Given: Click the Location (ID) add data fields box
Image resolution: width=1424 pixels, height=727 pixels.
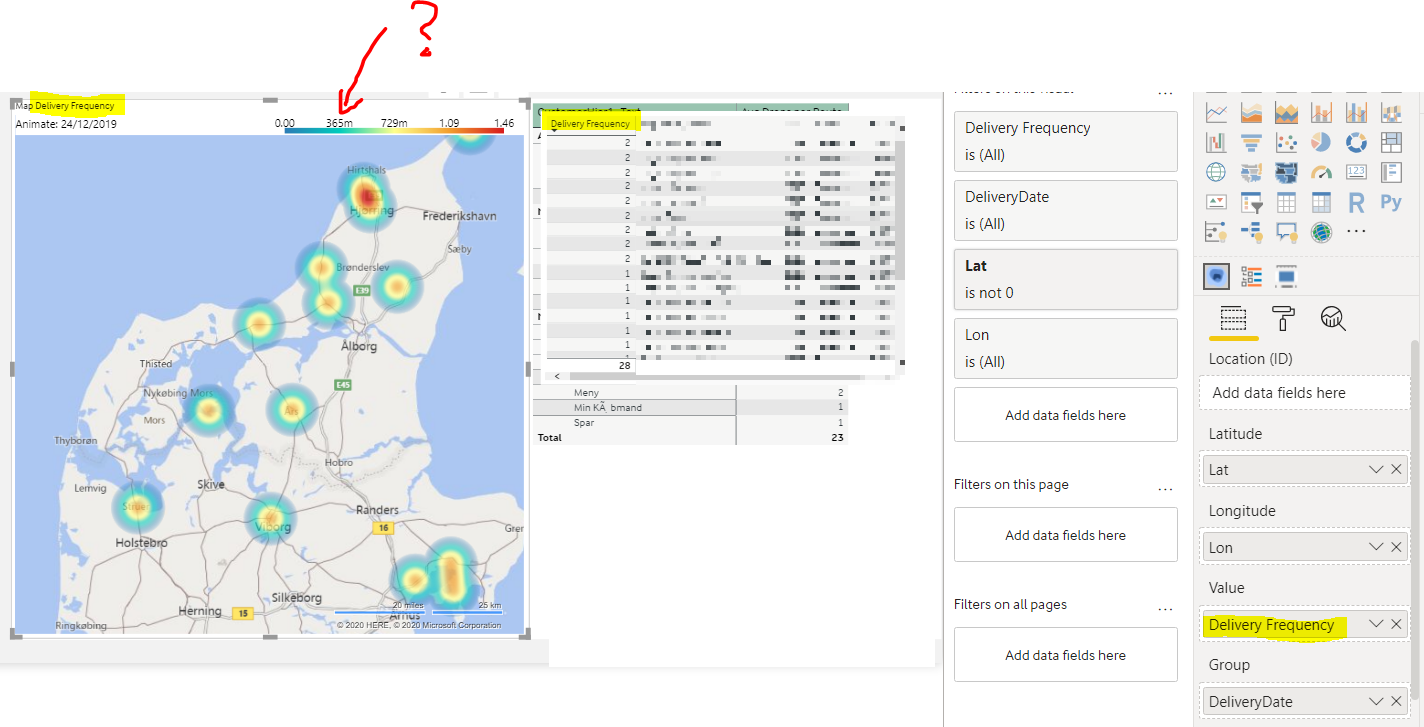Looking at the screenshot, I should [x=1305, y=392].
